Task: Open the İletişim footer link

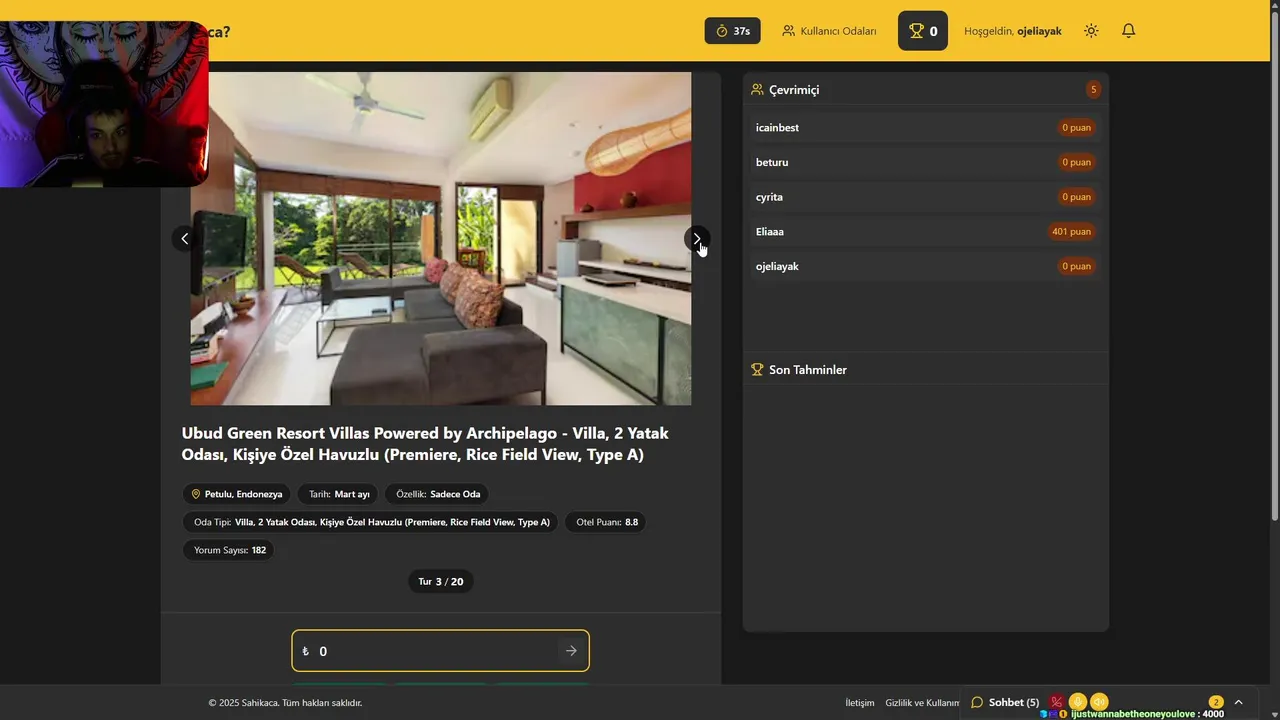Action: point(860,703)
